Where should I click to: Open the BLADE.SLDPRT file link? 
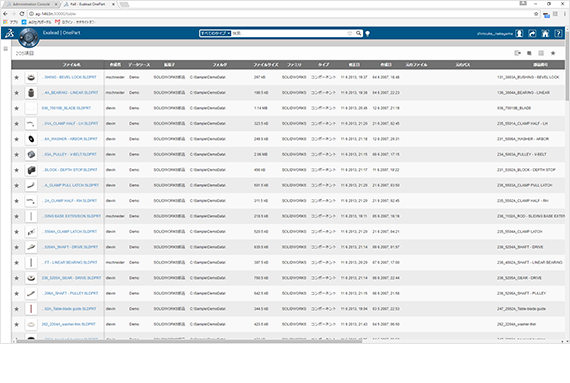[66, 108]
